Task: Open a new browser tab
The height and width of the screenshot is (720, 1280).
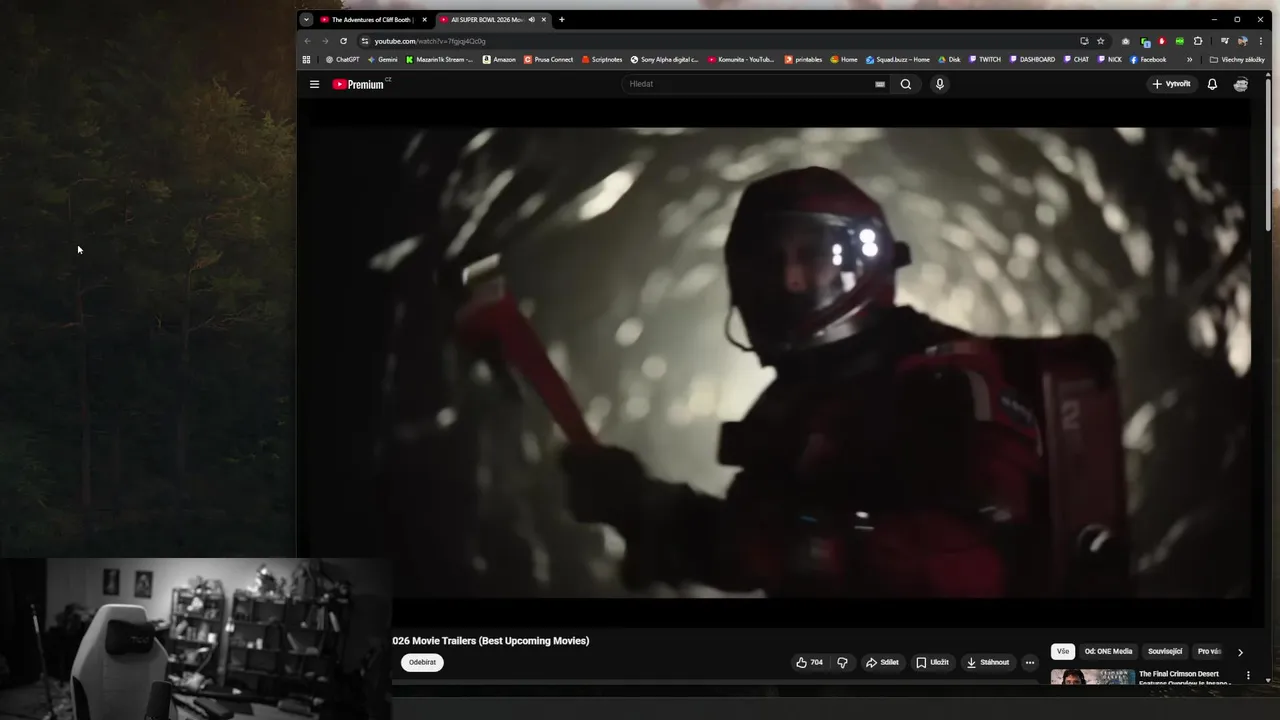Action: coord(562,20)
